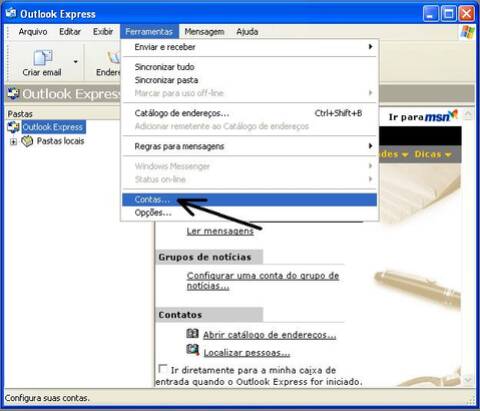
Task: Click the address book icon beside Abrir catálogo
Action: tap(192, 333)
